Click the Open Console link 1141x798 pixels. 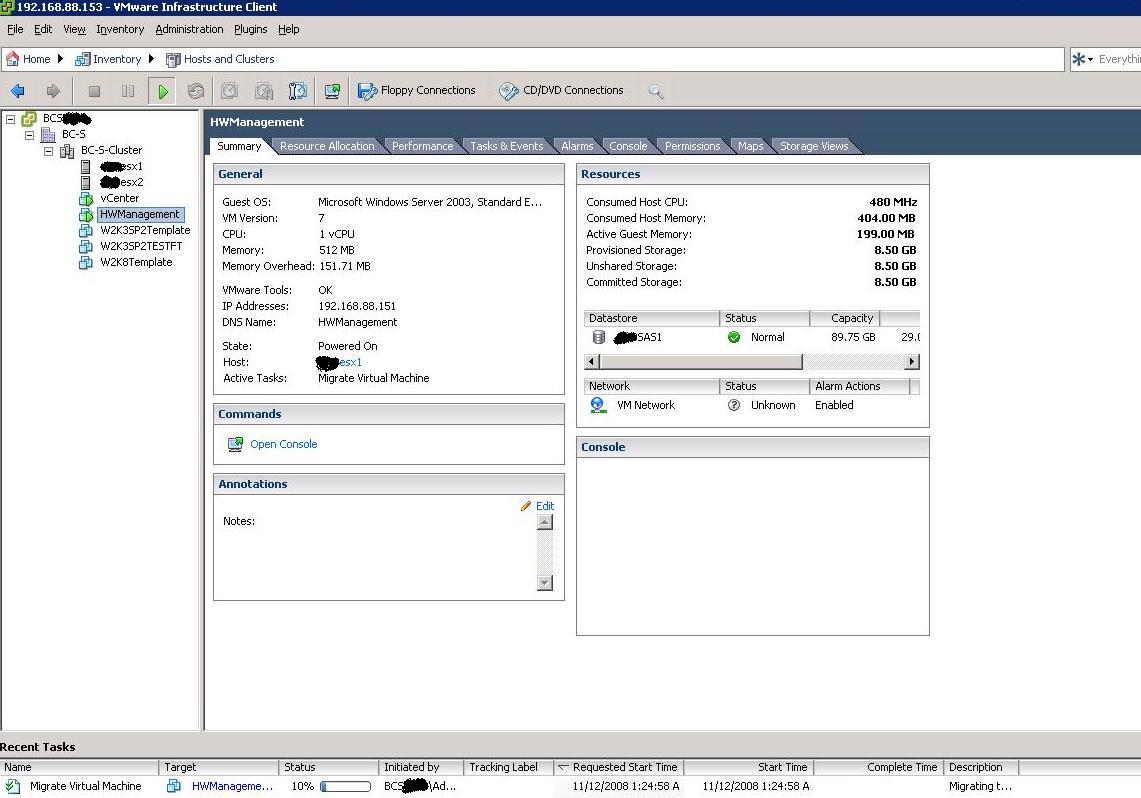point(284,444)
